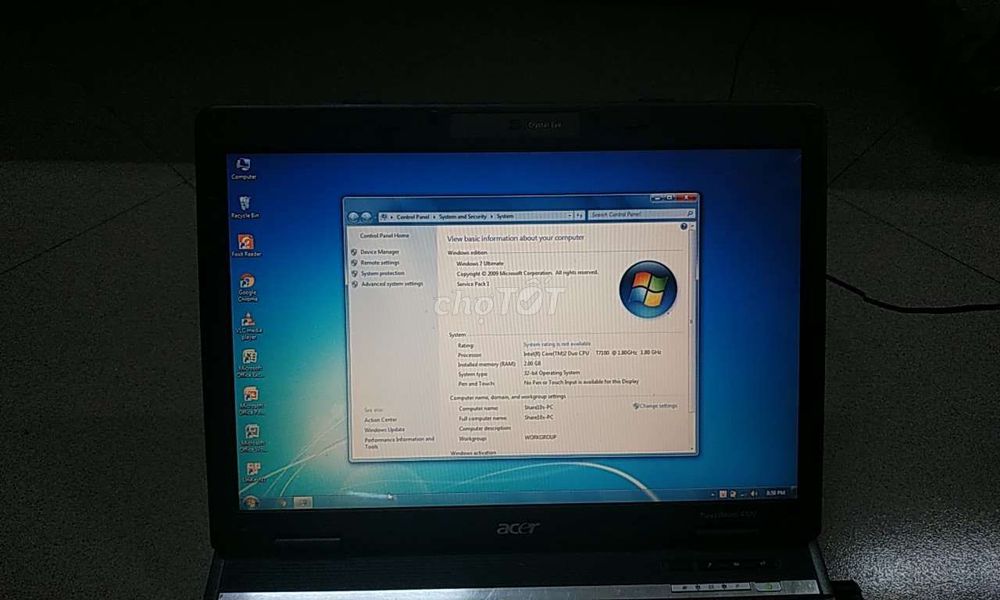Launch Foxit Reader from desktop
This screenshot has height=600, width=1000.
coord(246,245)
